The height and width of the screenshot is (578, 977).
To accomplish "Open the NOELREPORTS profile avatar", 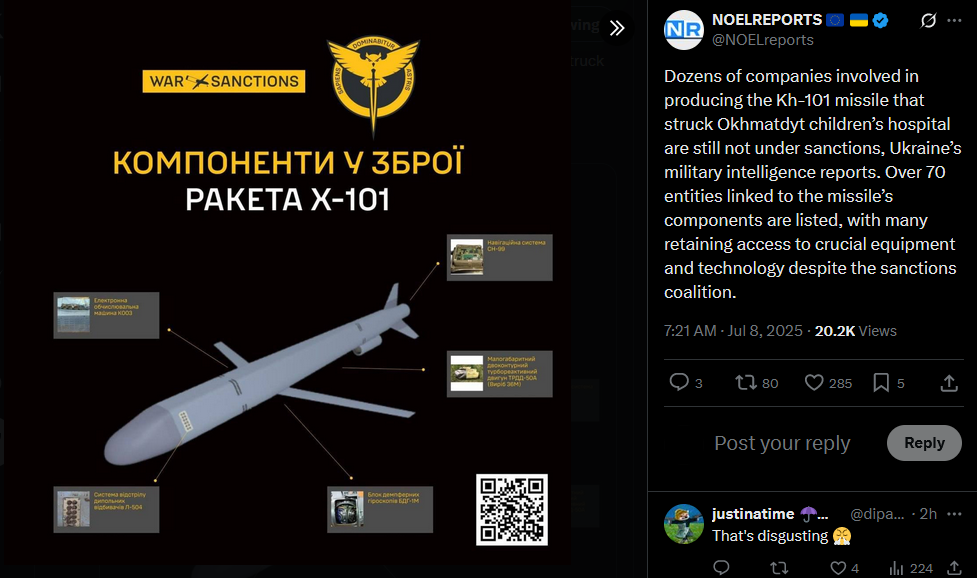I will coord(684,29).
